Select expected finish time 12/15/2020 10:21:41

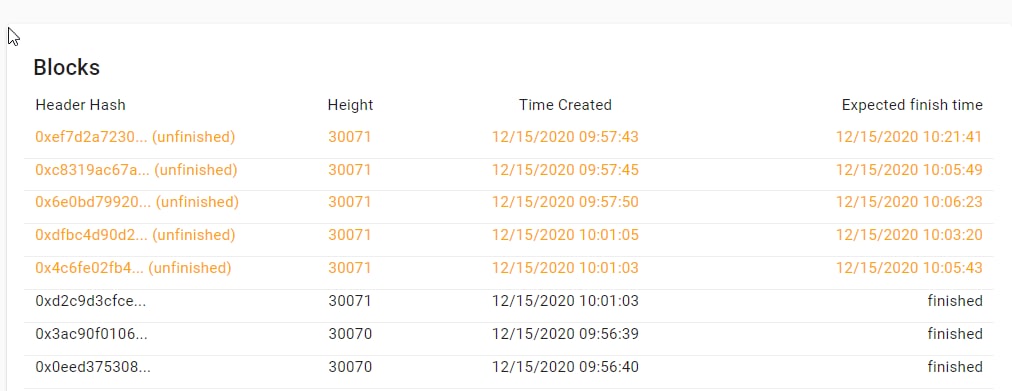(909, 137)
